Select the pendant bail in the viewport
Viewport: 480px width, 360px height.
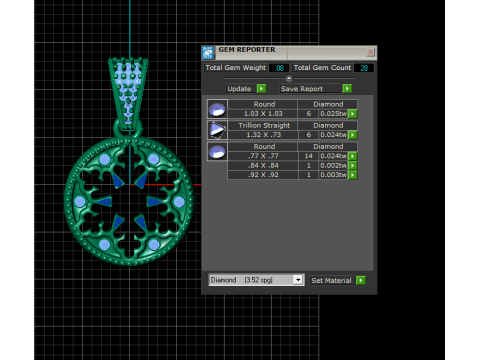(x=128, y=93)
